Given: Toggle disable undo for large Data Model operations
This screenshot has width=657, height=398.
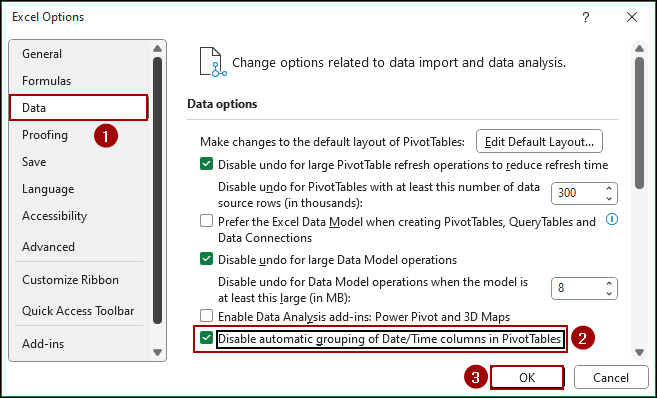Looking at the screenshot, I should coord(206,259).
